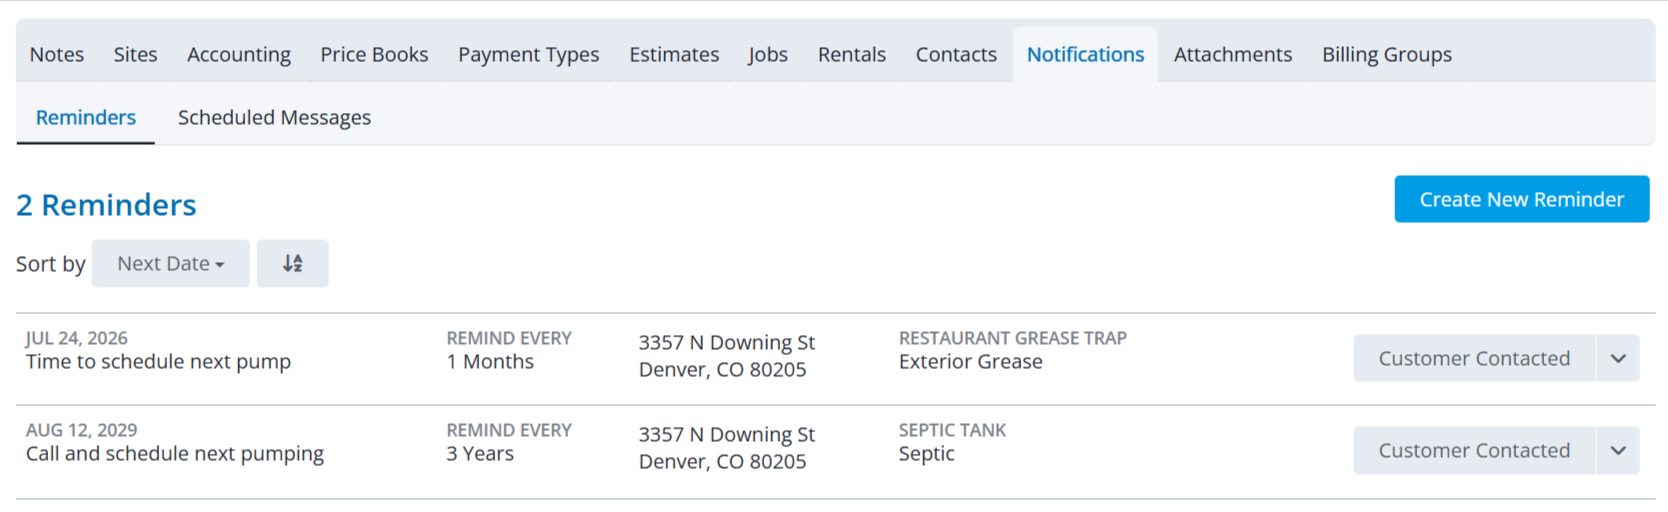Open the Notes tab
The height and width of the screenshot is (512, 1668).
(57, 54)
